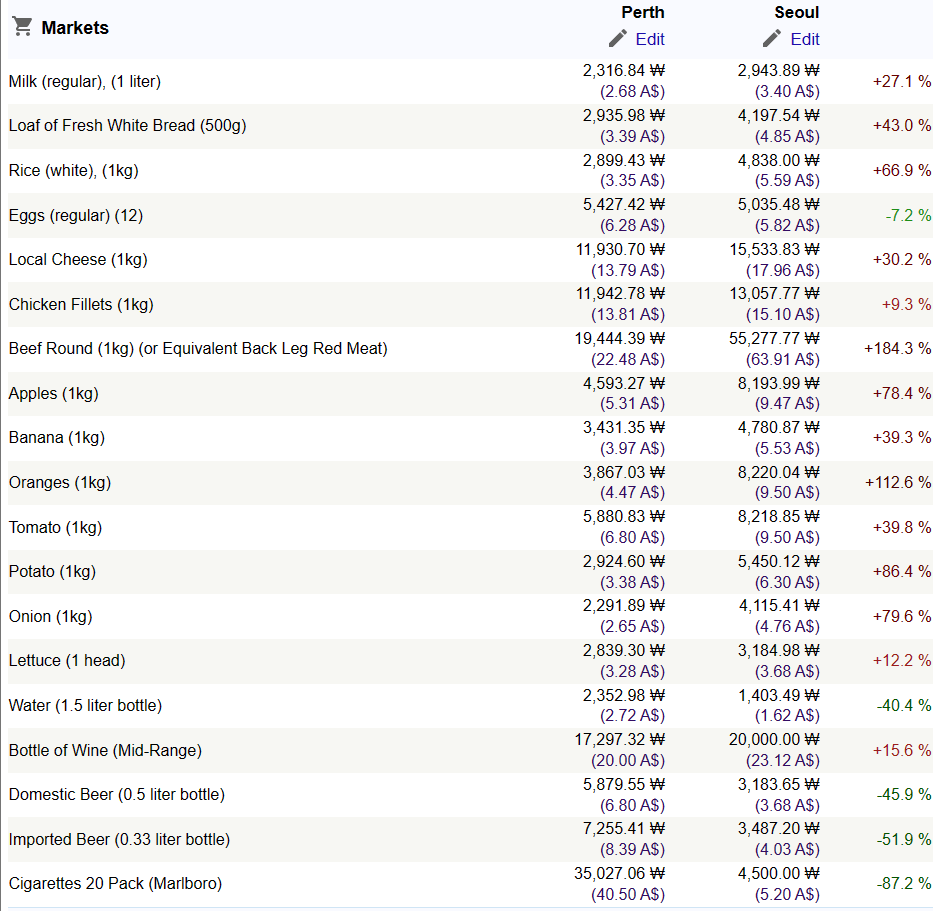The height and width of the screenshot is (911, 938).
Task: Click Perth milk price 2,316.84 ₩
Action: [x=623, y=71]
